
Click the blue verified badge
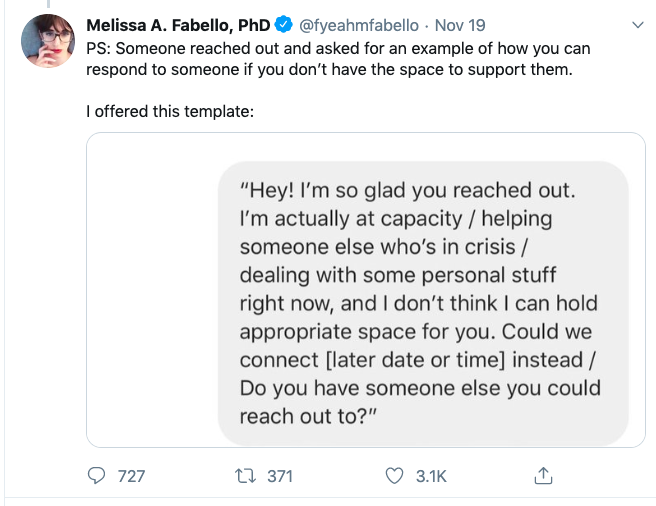coord(284,24)
